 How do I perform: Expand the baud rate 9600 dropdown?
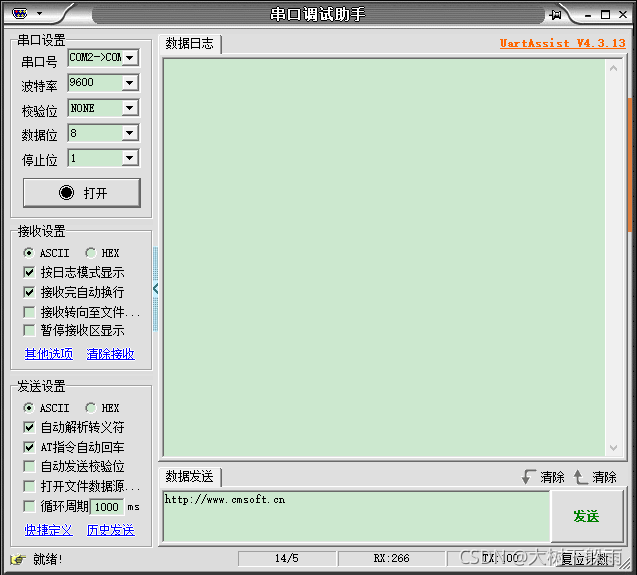130,83
